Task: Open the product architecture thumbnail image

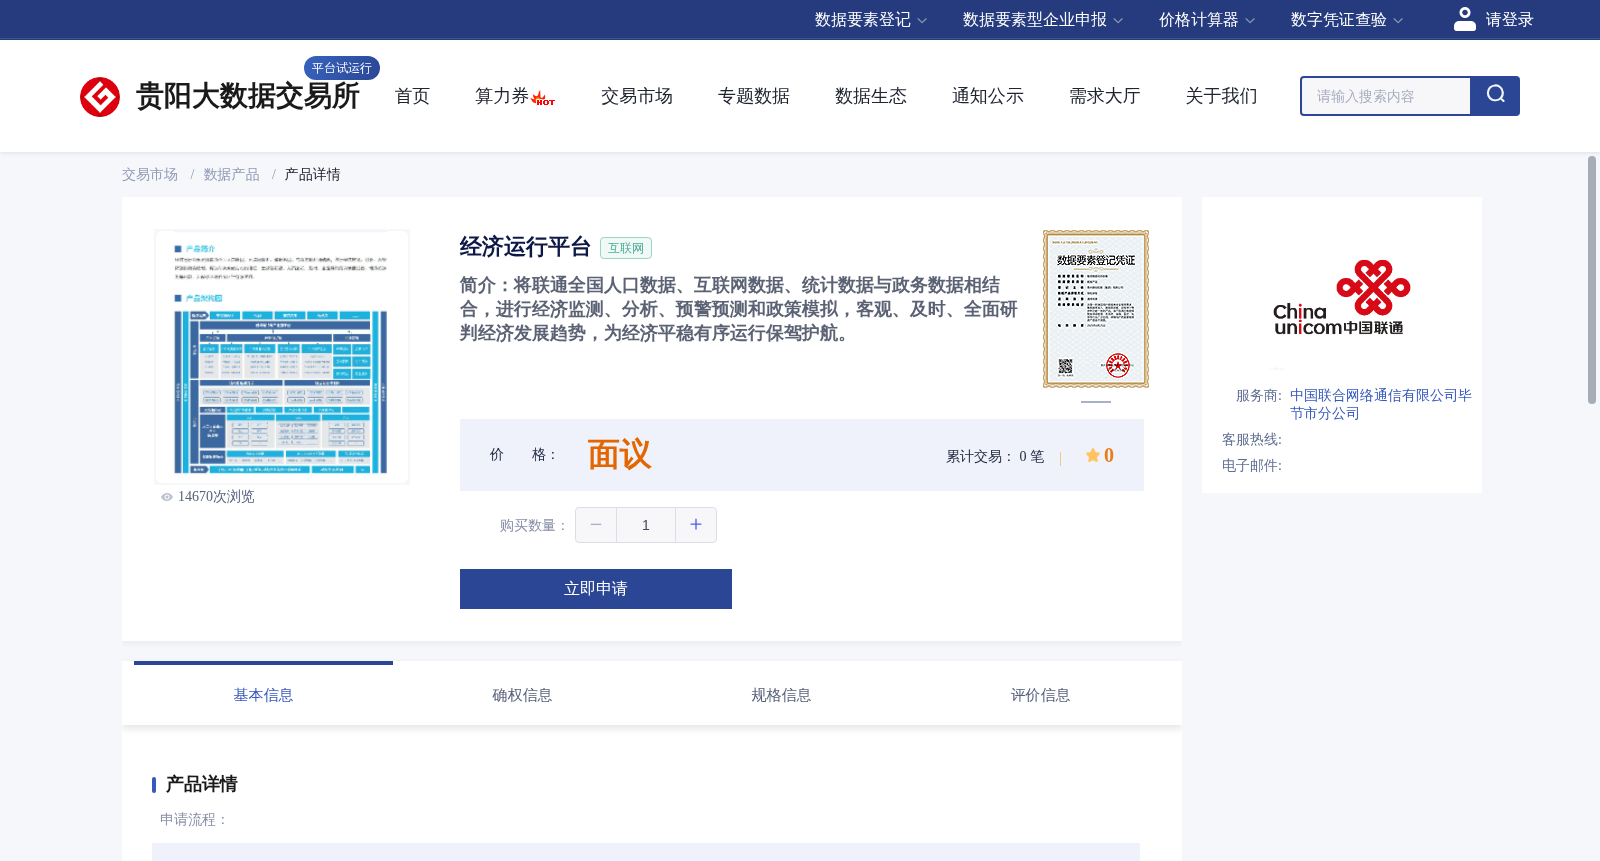Action: click(x=282, y=357)
